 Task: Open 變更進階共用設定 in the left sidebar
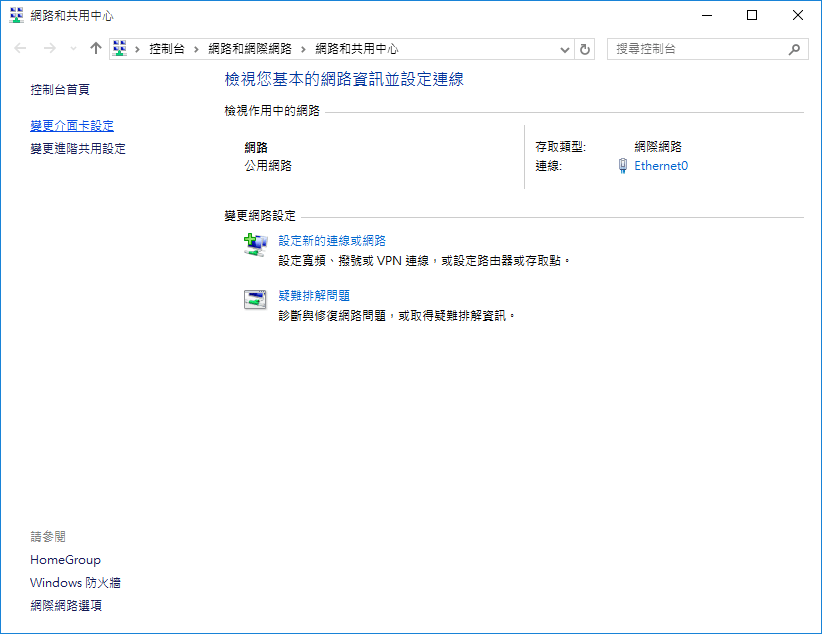pyautogui.click(x=78, y=149)
